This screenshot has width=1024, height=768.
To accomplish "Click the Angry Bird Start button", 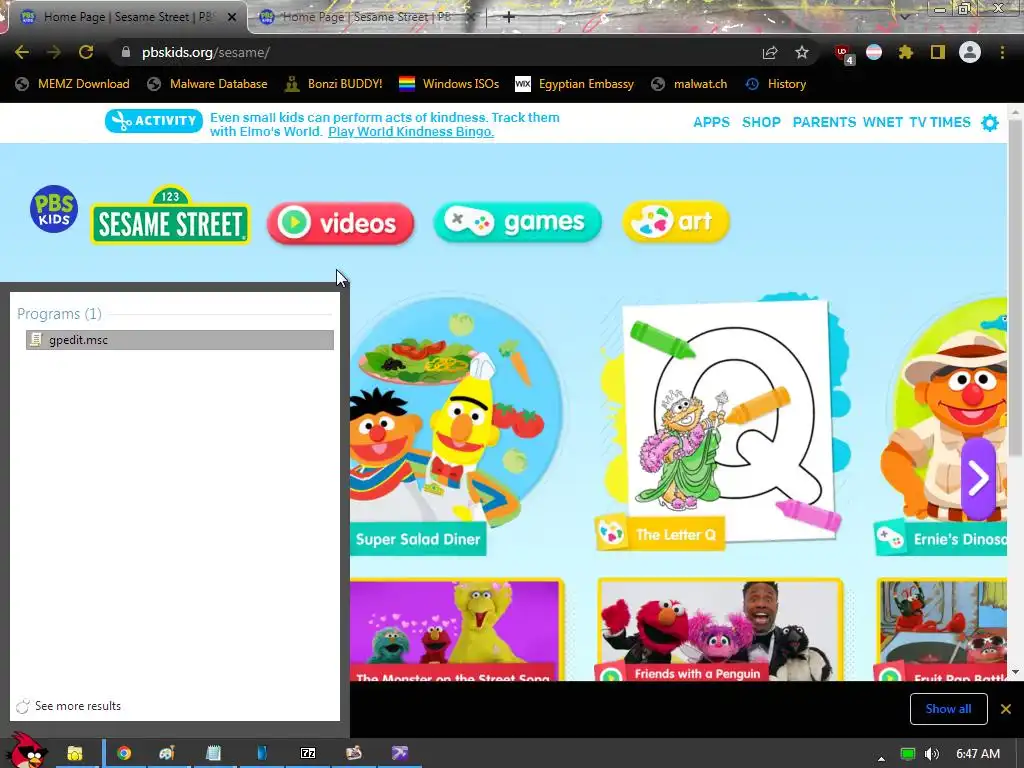I will (x=27, y=751).
